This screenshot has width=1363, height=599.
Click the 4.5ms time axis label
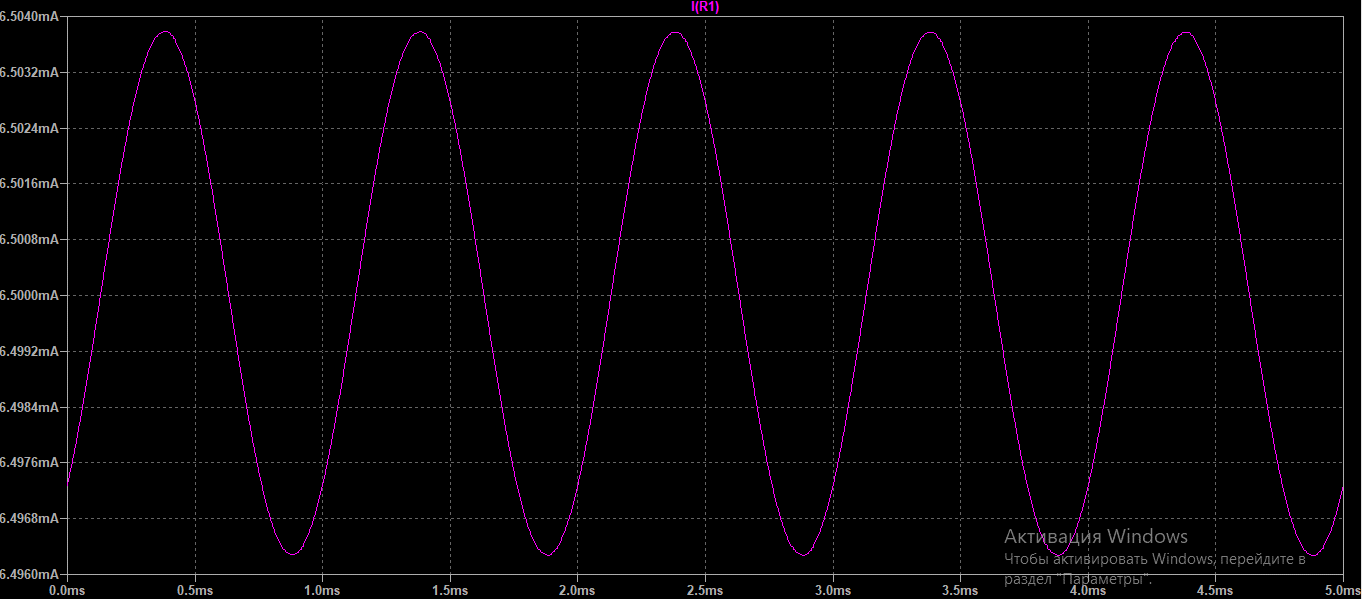(x=1215, y=591)
